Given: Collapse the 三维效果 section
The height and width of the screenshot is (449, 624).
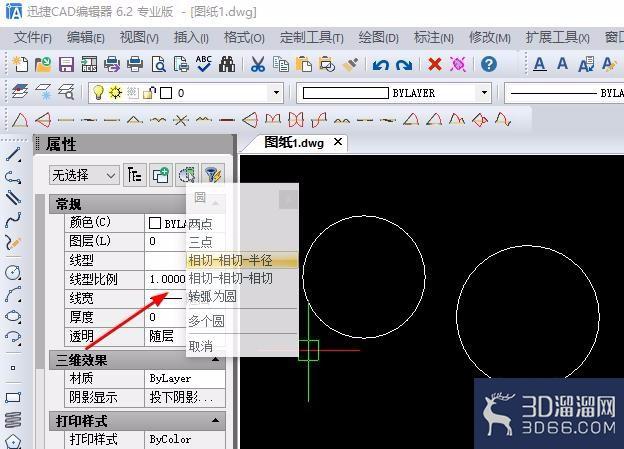Looking at the screenshot, I should click(215, 359).
